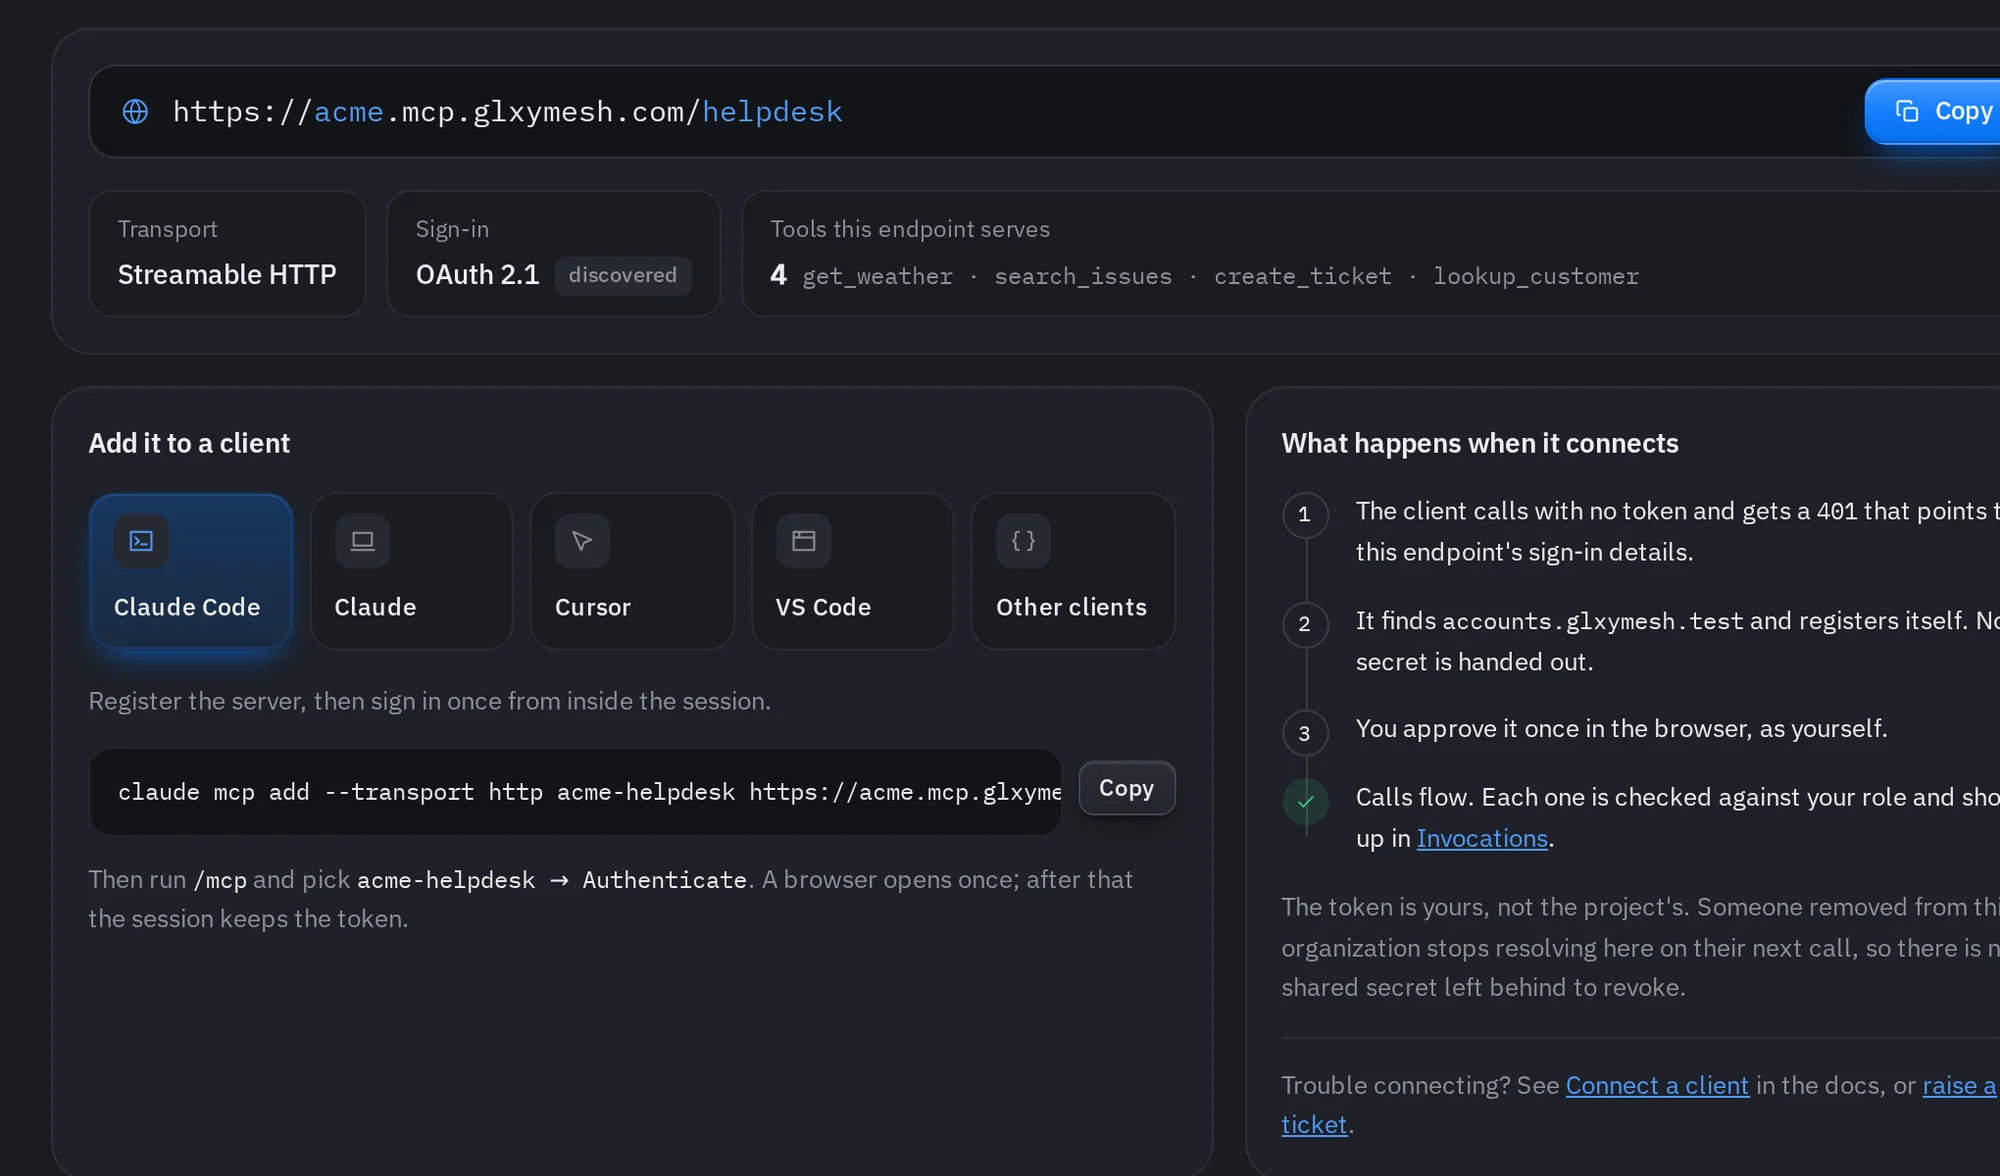Click the lookup_customer tool name
The width and height of the screenshot is (2000, 1176).
(1536, 276)
